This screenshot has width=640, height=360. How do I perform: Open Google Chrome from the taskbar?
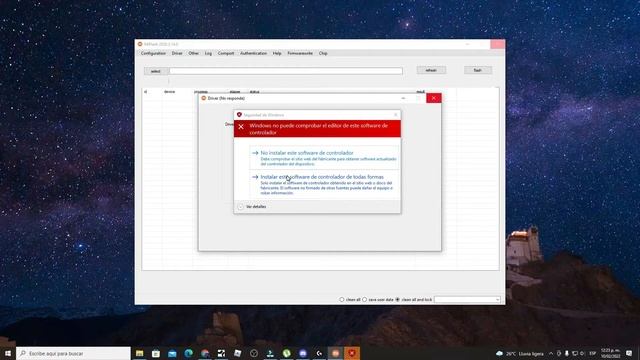[x=205, y=353]
